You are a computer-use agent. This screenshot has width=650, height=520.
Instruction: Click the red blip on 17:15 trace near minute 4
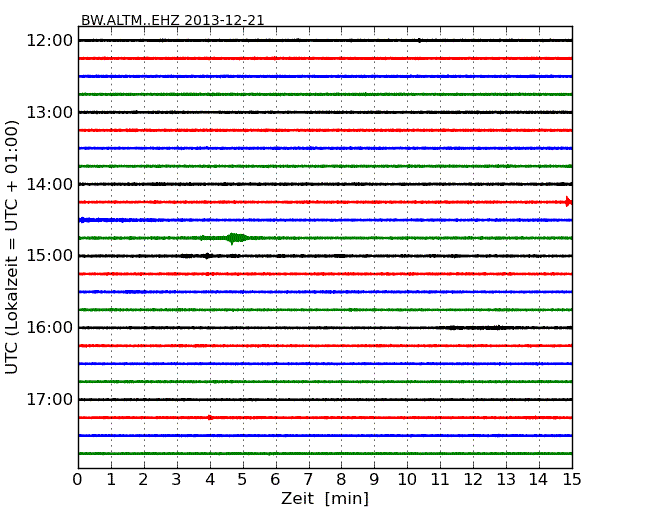point(210,418)
